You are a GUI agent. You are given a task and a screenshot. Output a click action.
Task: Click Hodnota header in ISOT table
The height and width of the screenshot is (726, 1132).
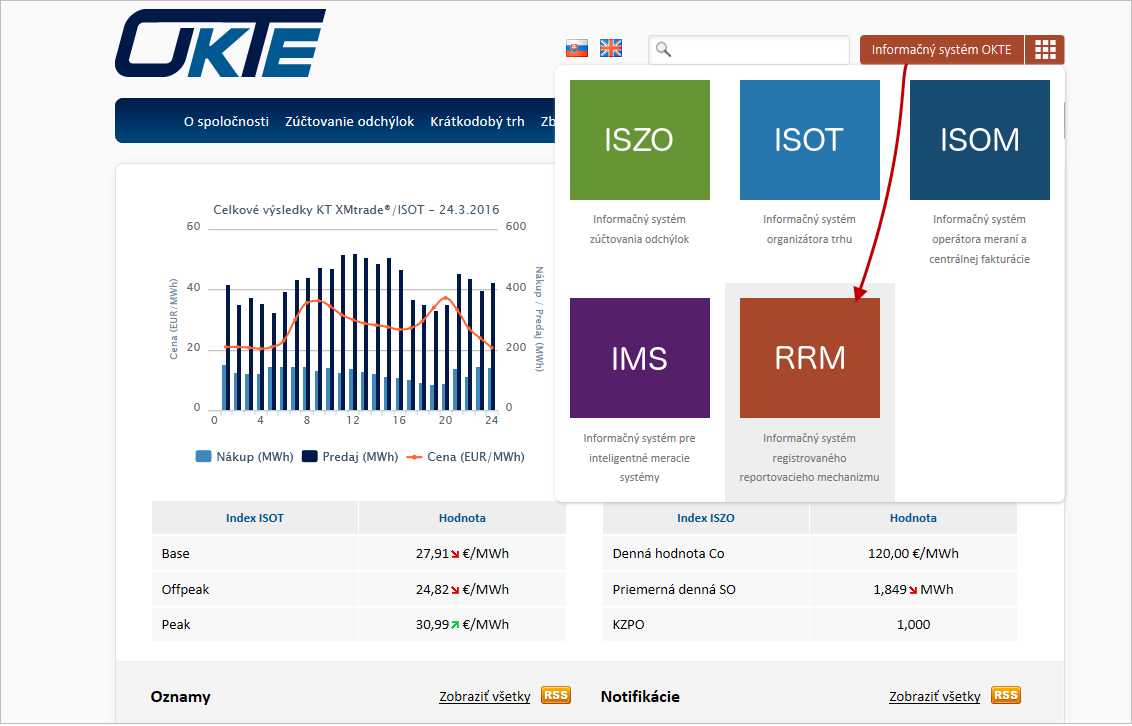(x=462, y=518)
